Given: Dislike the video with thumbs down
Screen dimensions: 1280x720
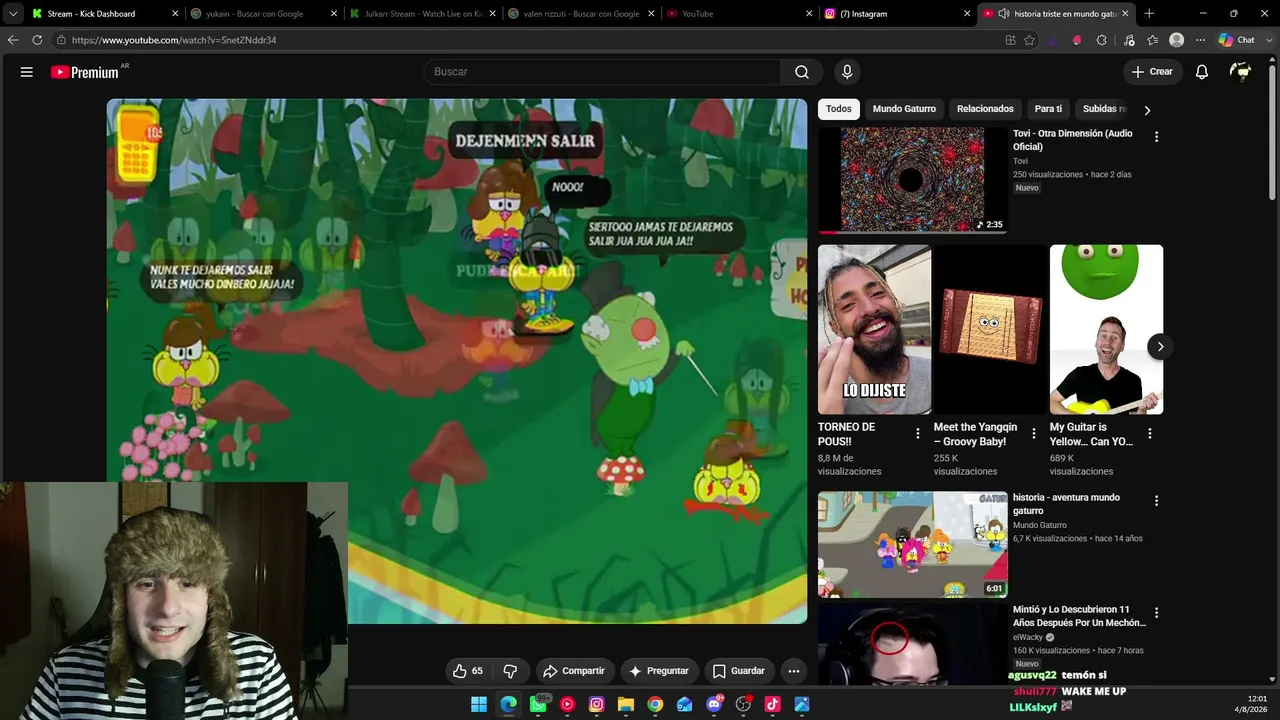Looking at the screenshot, I should tap(510, 671).
